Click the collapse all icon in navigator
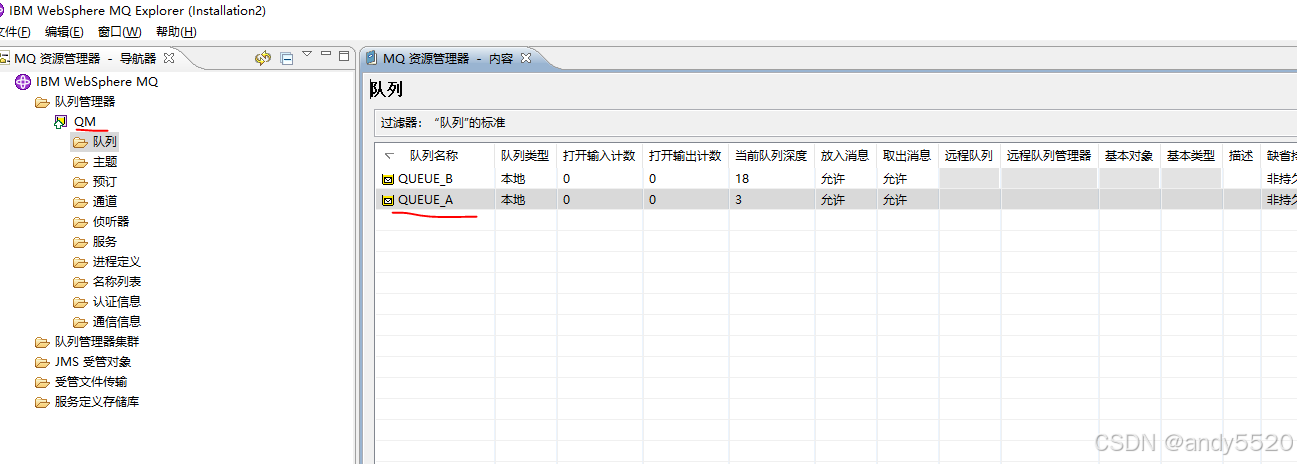The image size is (1297, 464). pos(287,59)
